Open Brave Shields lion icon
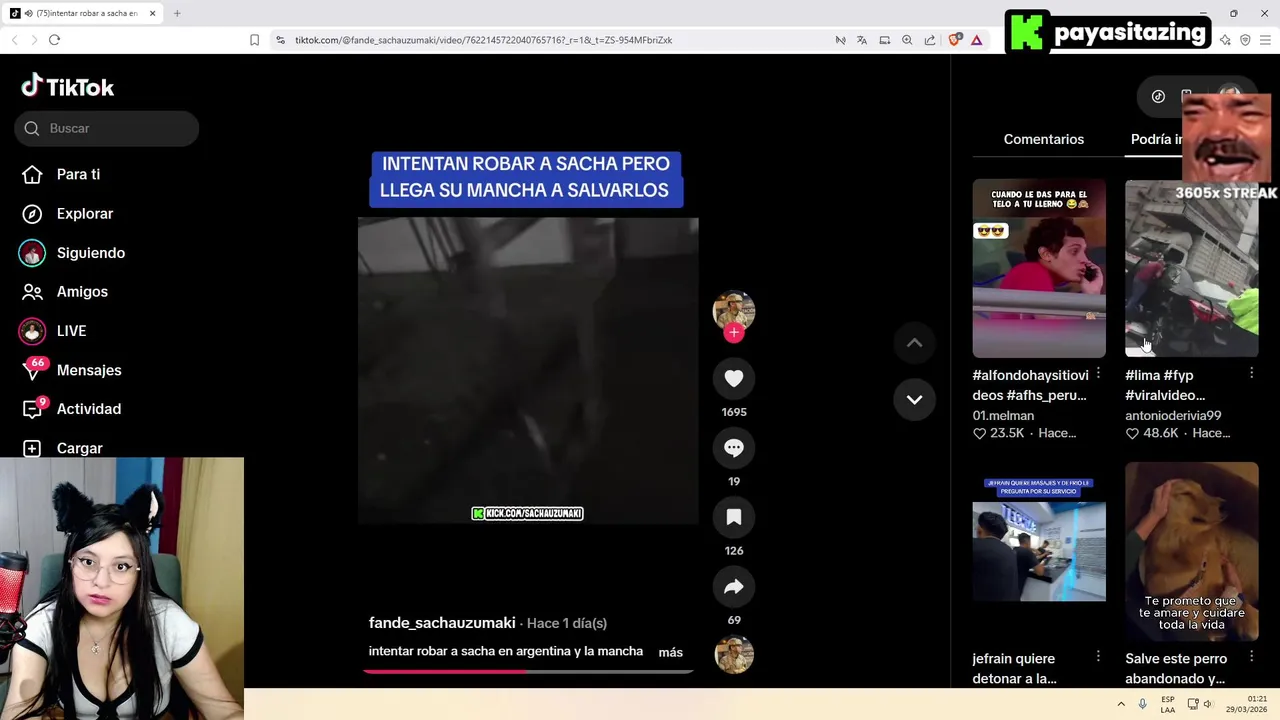 [x=955, y=40]
